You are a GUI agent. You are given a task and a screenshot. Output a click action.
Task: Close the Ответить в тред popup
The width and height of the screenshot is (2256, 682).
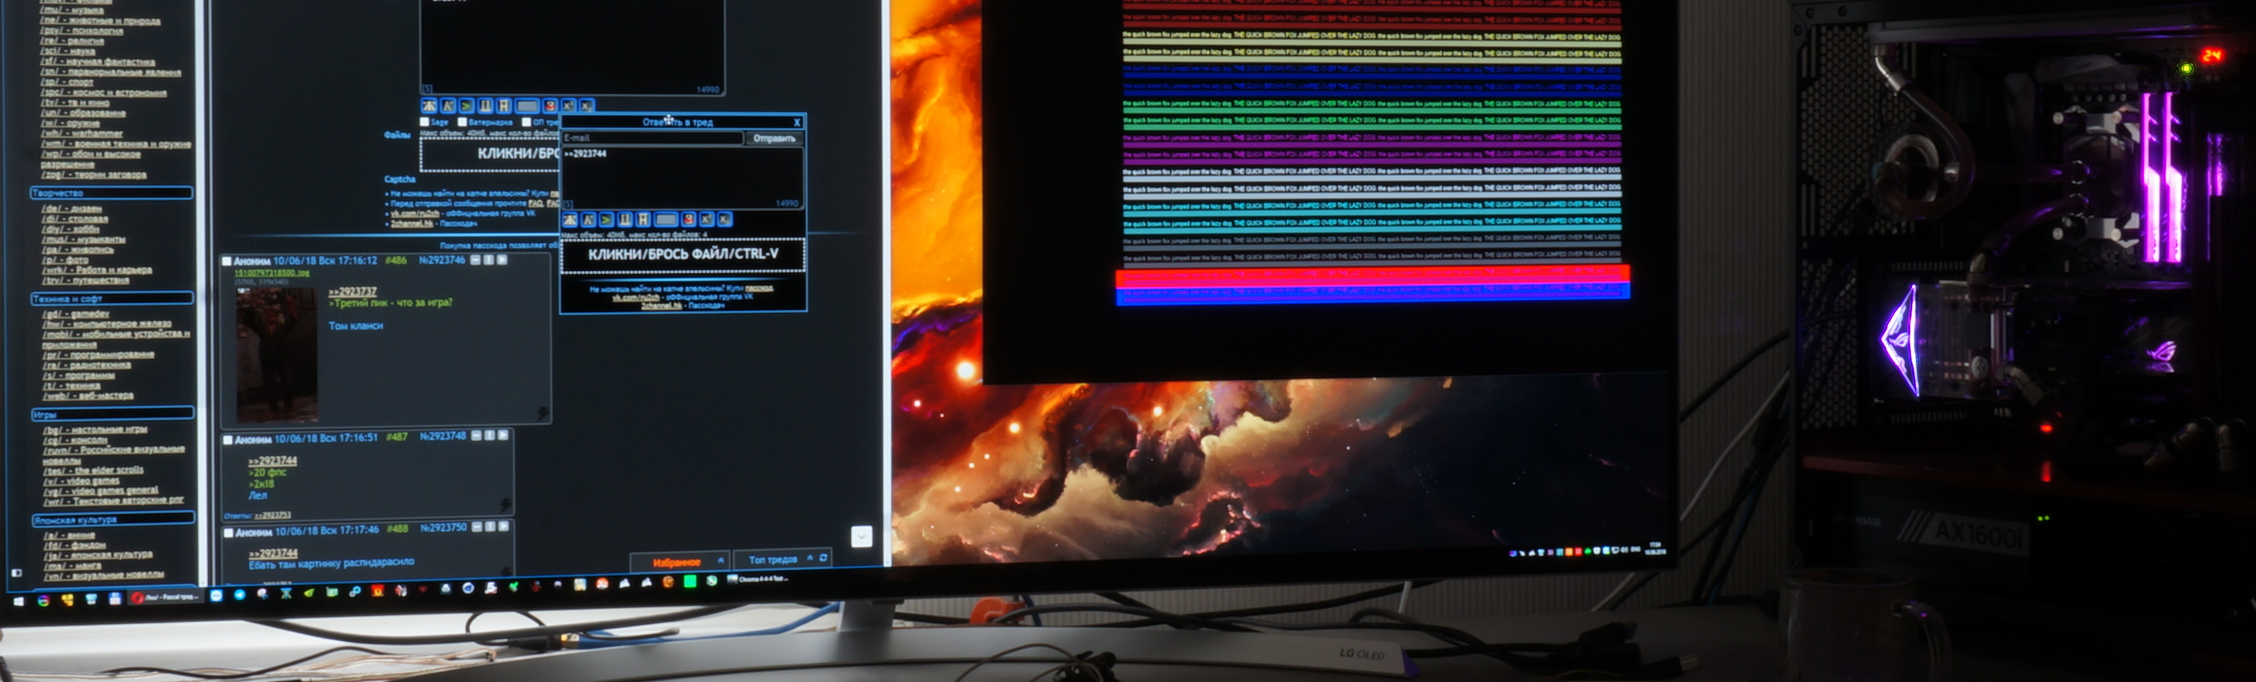797,122
